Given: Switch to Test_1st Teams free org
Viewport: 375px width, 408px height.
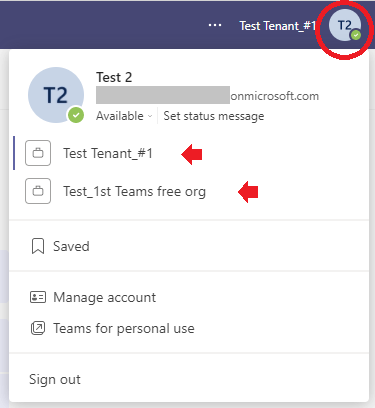Looking at the screenshot, I should tap(134, 191).
